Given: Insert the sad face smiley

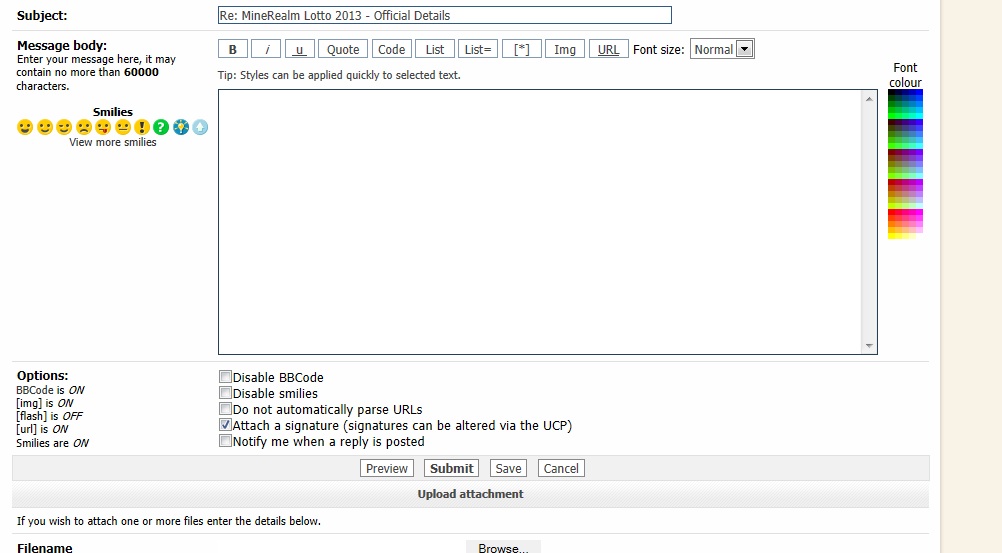Looking at the screenshot, I should click(84, 127).
